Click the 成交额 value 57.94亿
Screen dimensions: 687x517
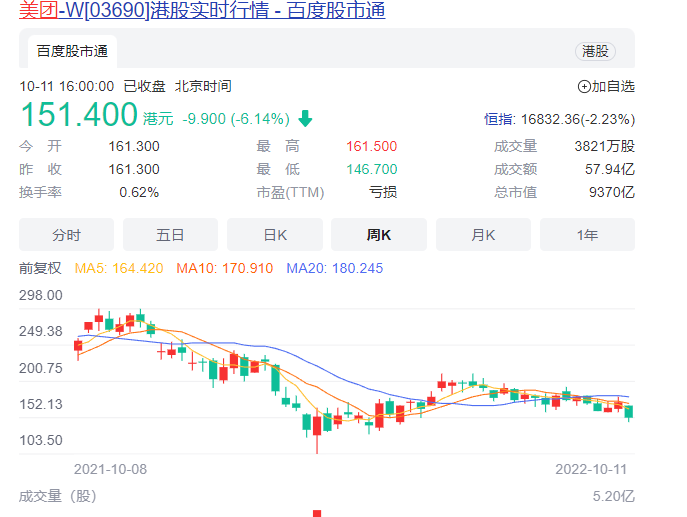pos(610,169)
